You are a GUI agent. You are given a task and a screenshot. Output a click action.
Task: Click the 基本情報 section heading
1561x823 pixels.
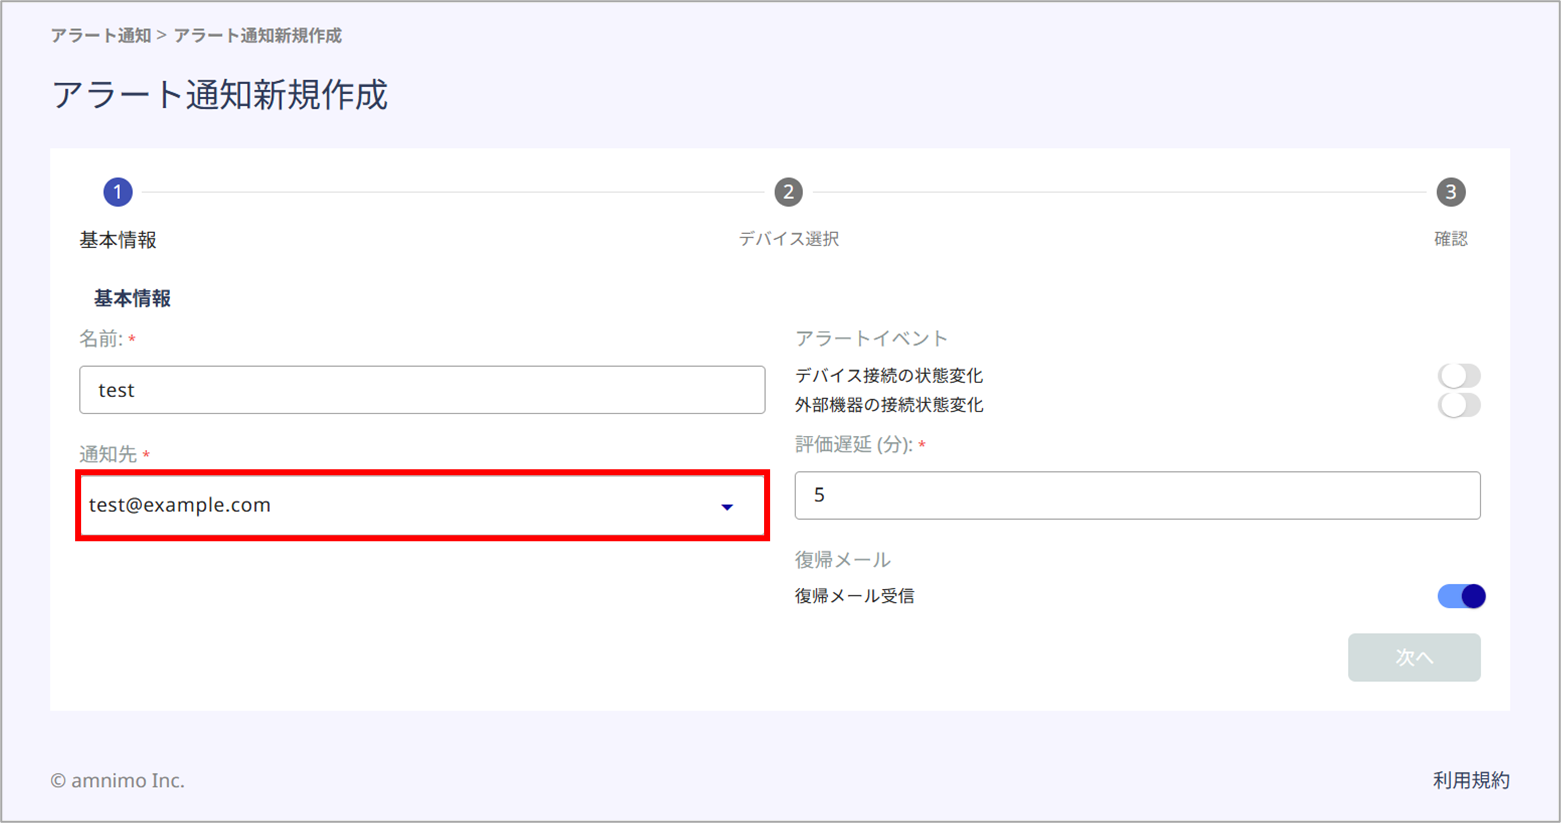coord(132,298)
